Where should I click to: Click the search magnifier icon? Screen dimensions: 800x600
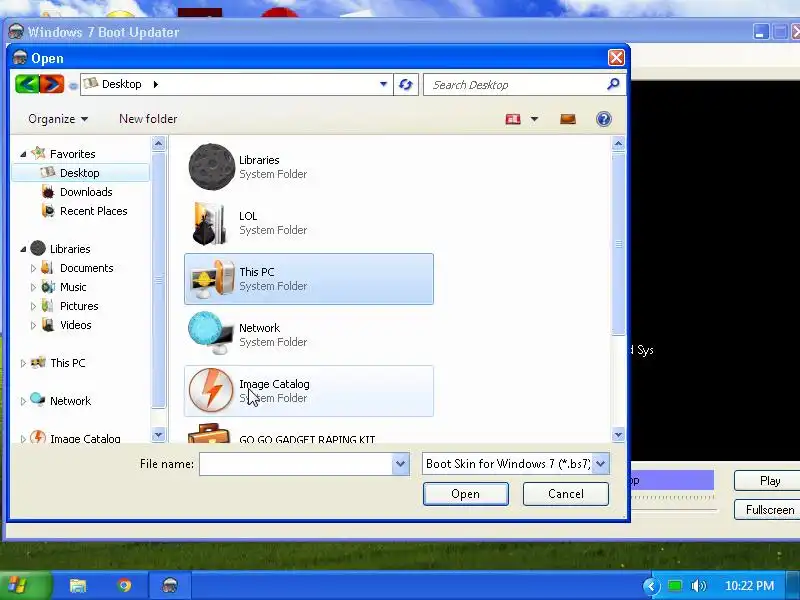pos(613,84)
